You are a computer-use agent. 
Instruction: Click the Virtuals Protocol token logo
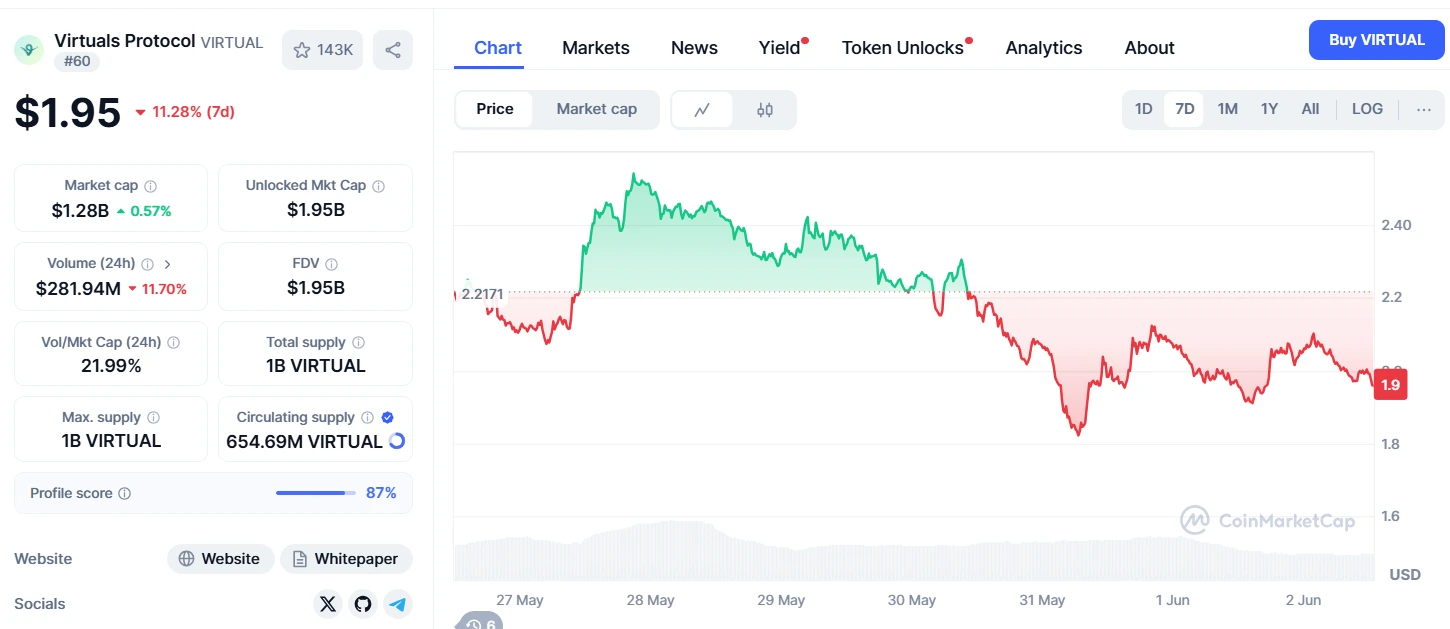coord(29,49)
